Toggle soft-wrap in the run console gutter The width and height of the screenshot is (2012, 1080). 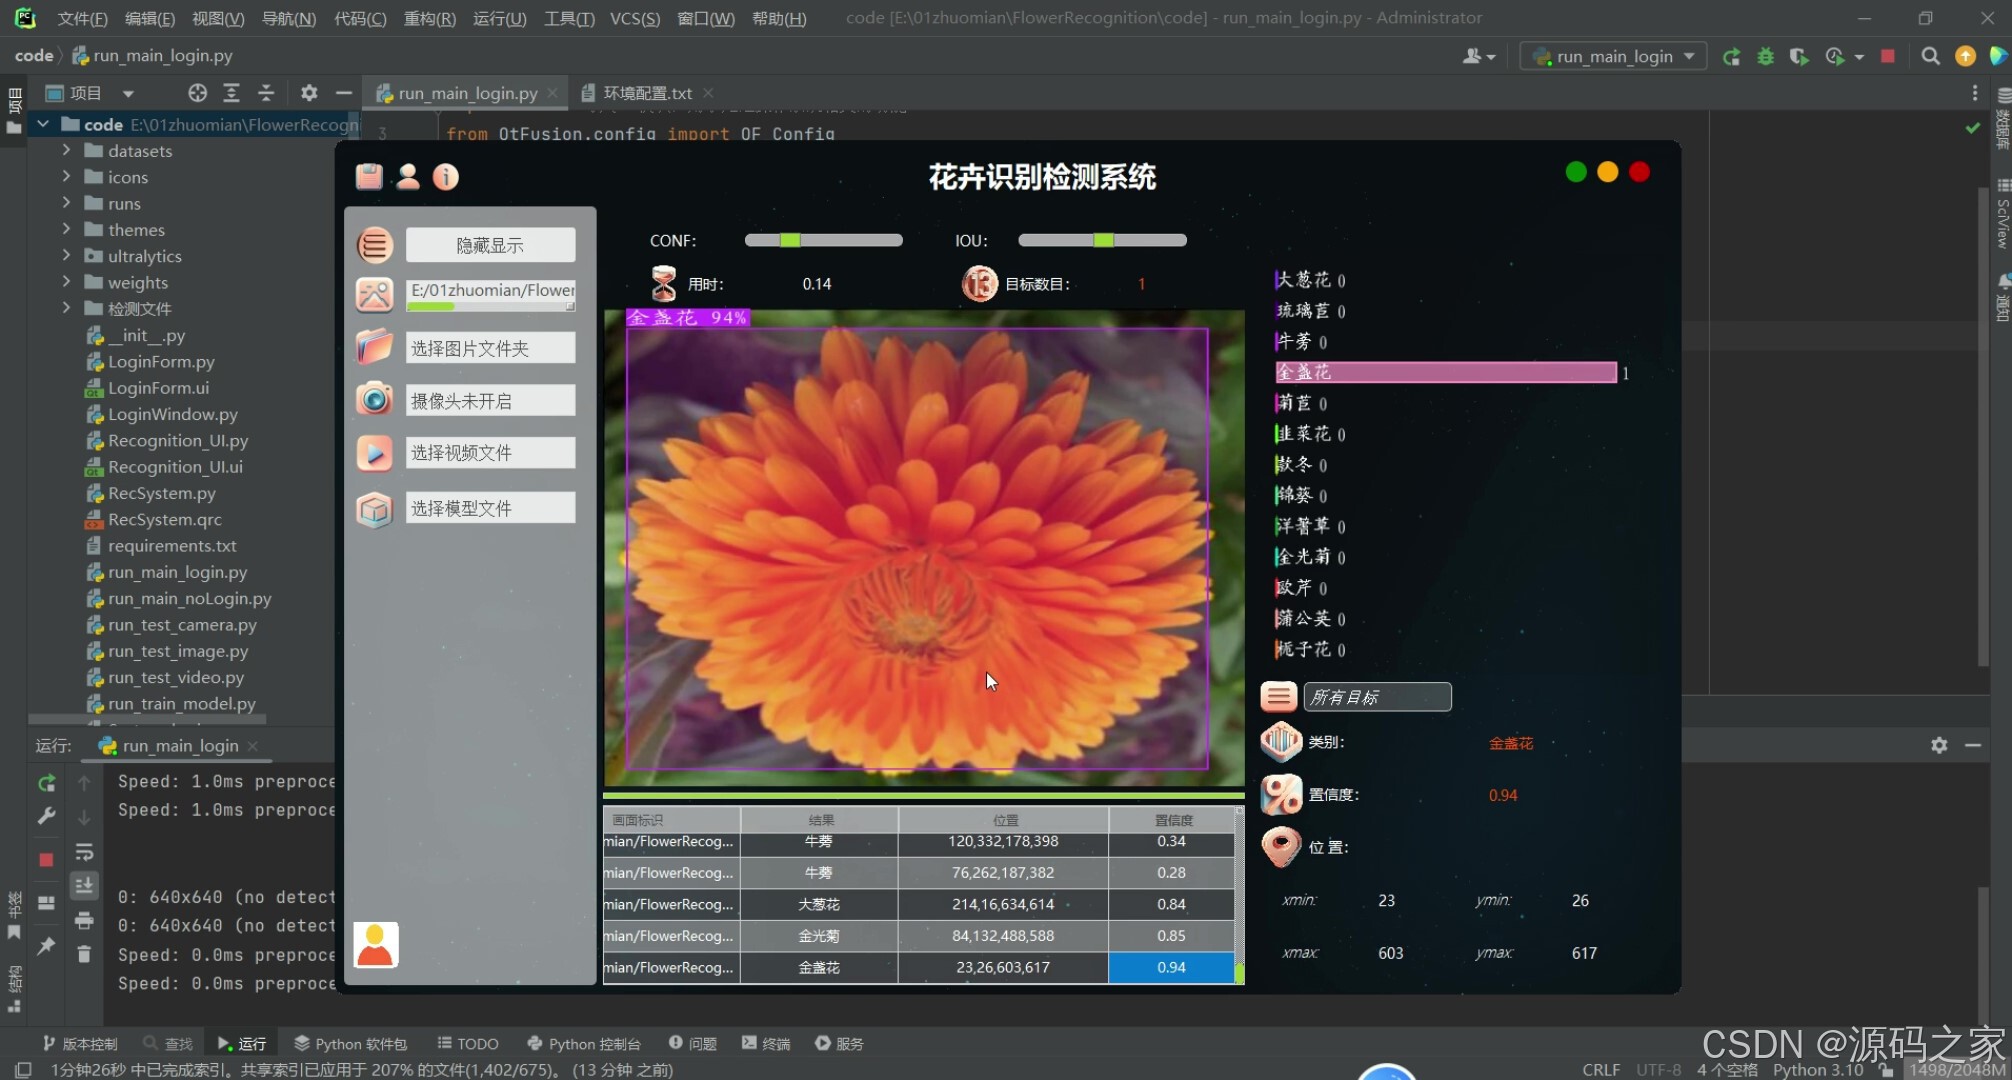84,852
